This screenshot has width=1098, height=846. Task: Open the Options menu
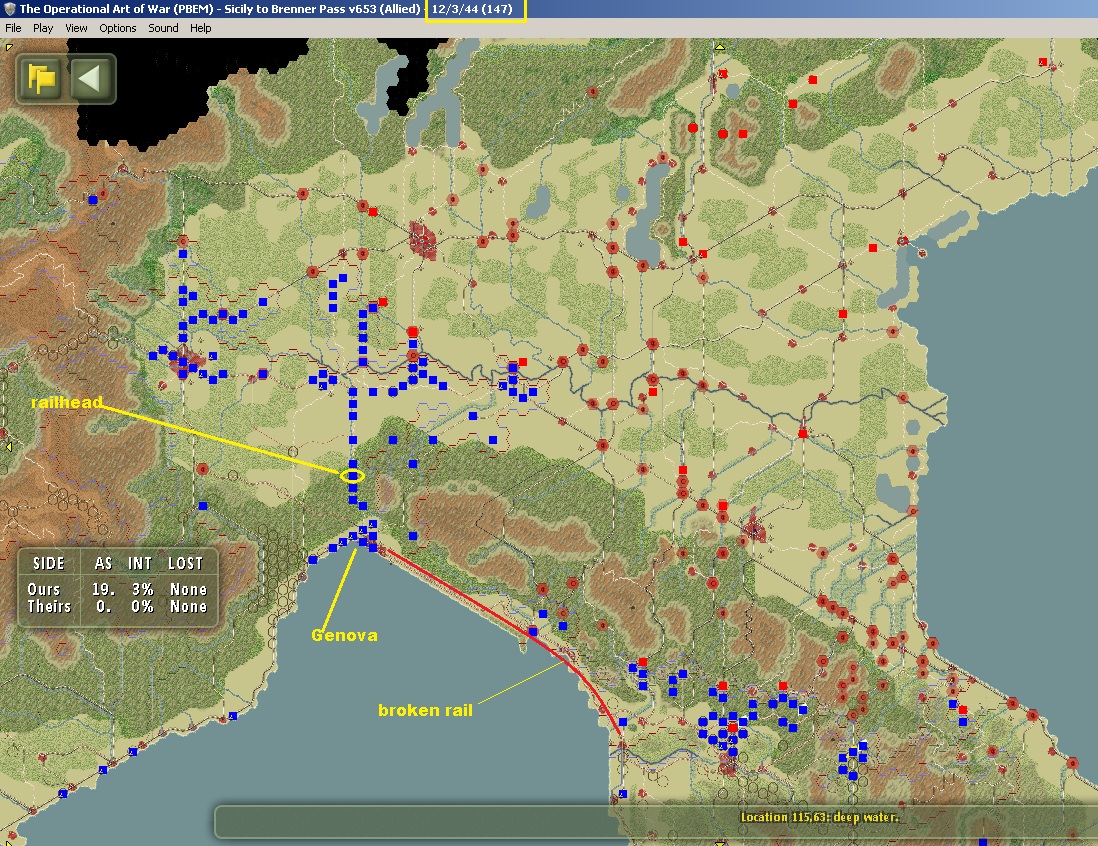click(x=118, y=28)
